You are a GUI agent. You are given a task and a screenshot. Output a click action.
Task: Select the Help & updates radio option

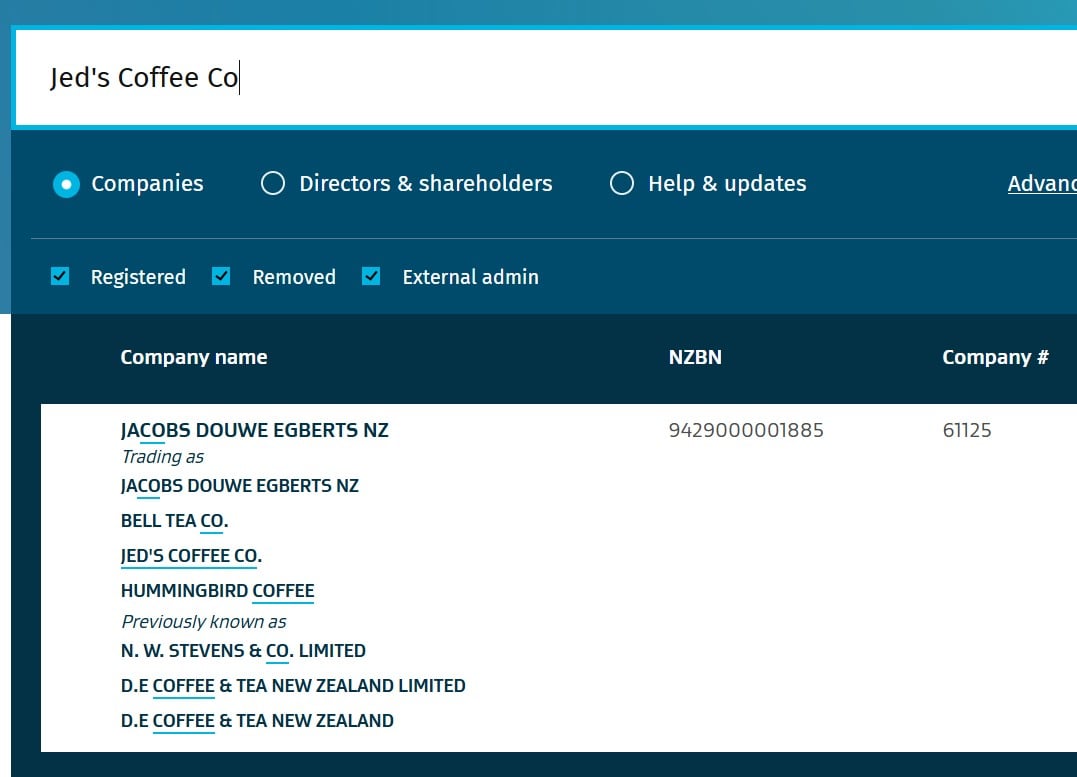click(622, 183)
